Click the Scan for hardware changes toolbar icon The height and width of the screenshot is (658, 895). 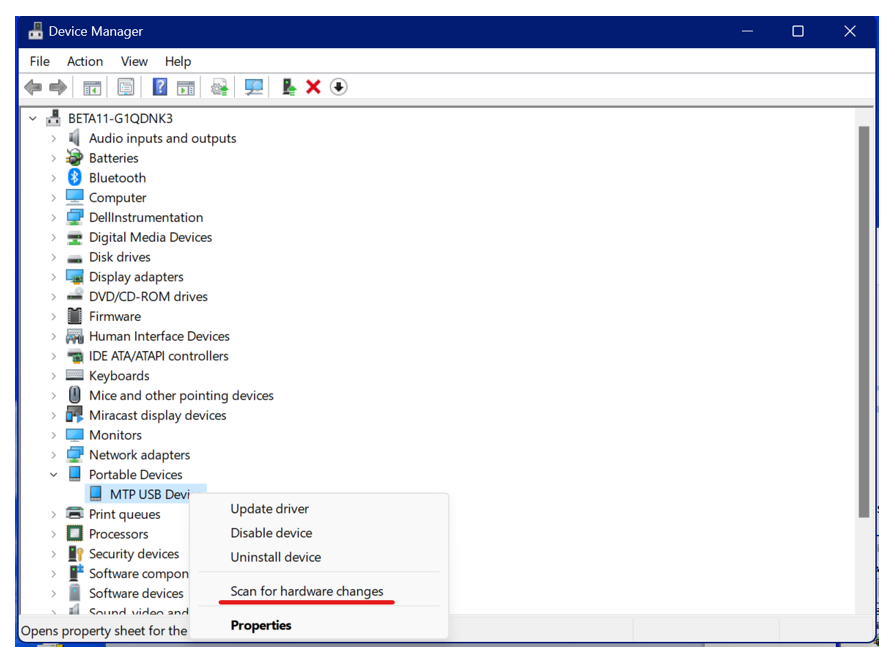tap(254, 87)
